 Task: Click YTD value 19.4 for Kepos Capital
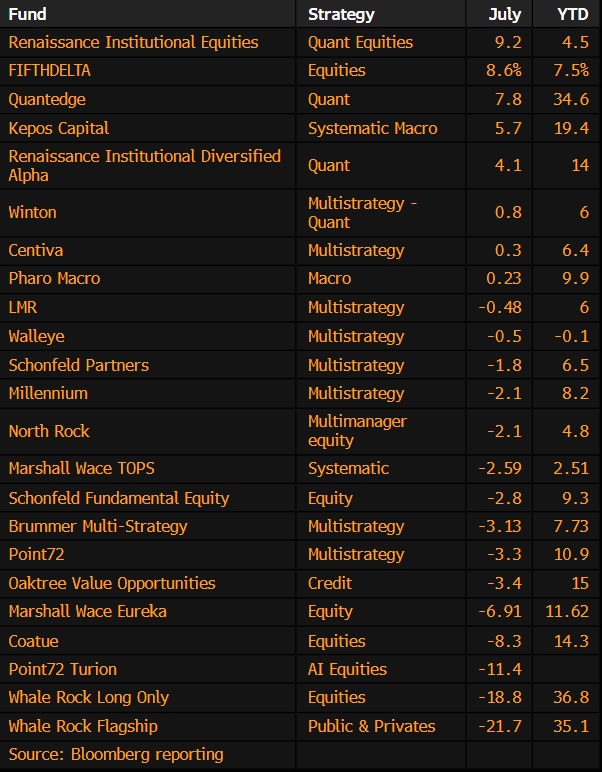tap(571, 129)
